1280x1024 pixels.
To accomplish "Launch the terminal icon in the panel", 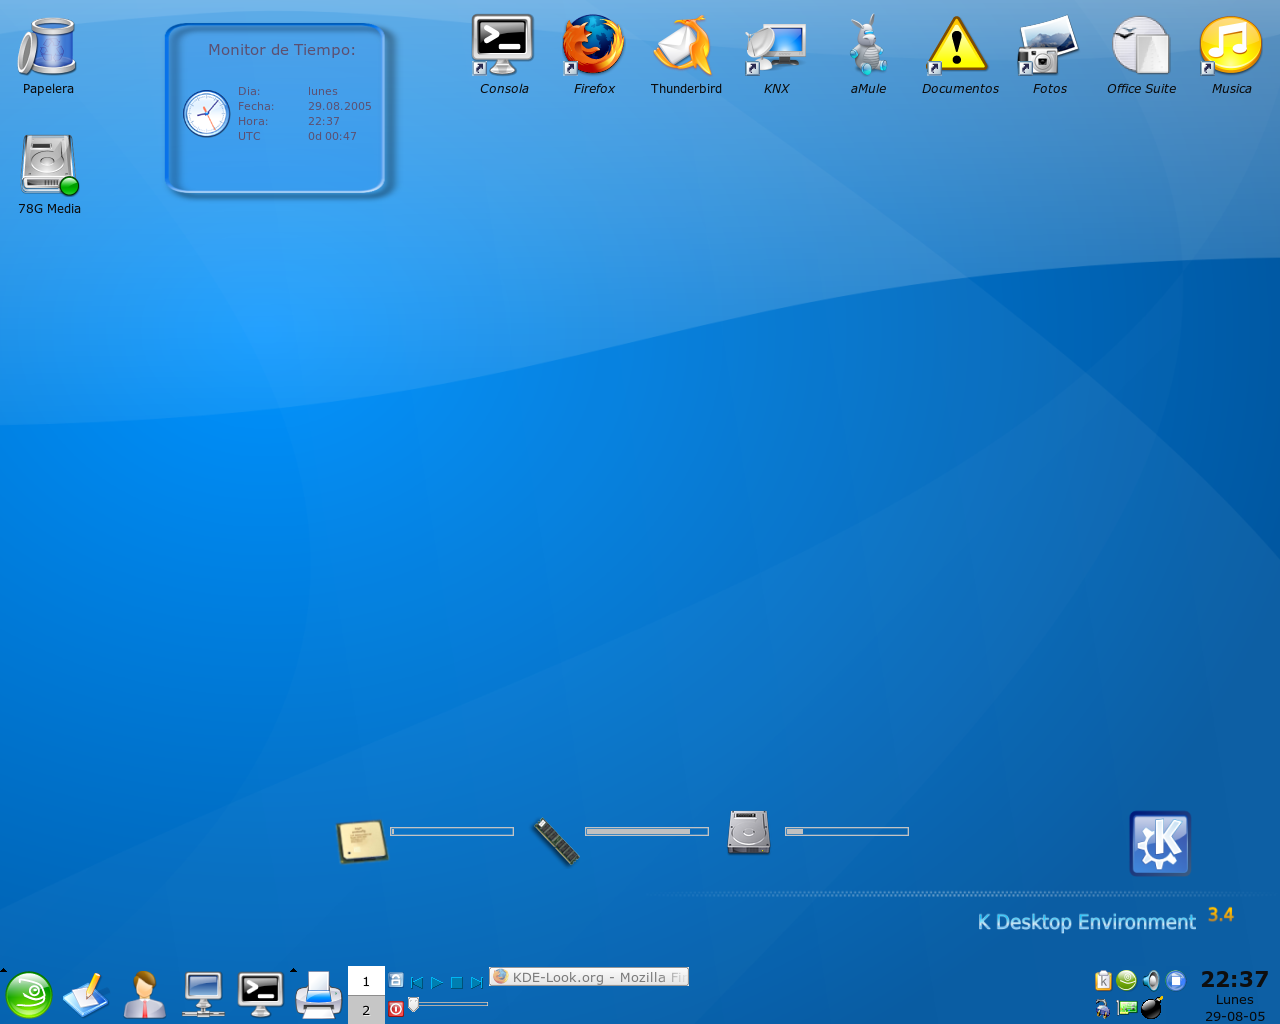I will click(x=260, y=995).
